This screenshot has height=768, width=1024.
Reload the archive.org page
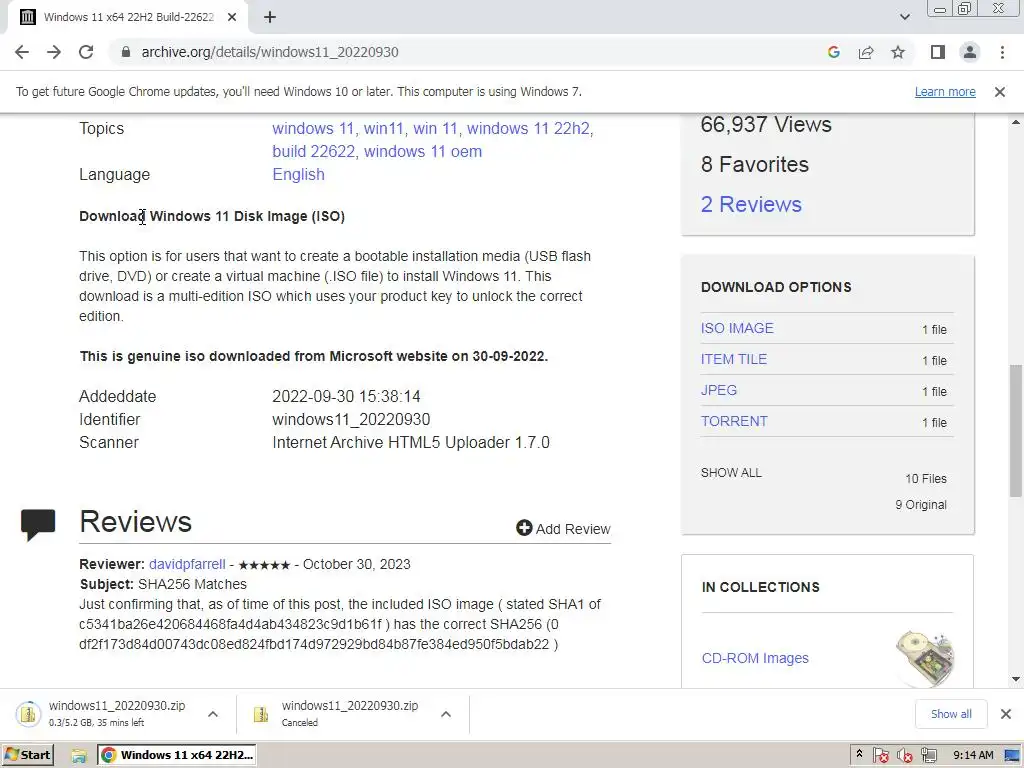click(x=86, y=52)
